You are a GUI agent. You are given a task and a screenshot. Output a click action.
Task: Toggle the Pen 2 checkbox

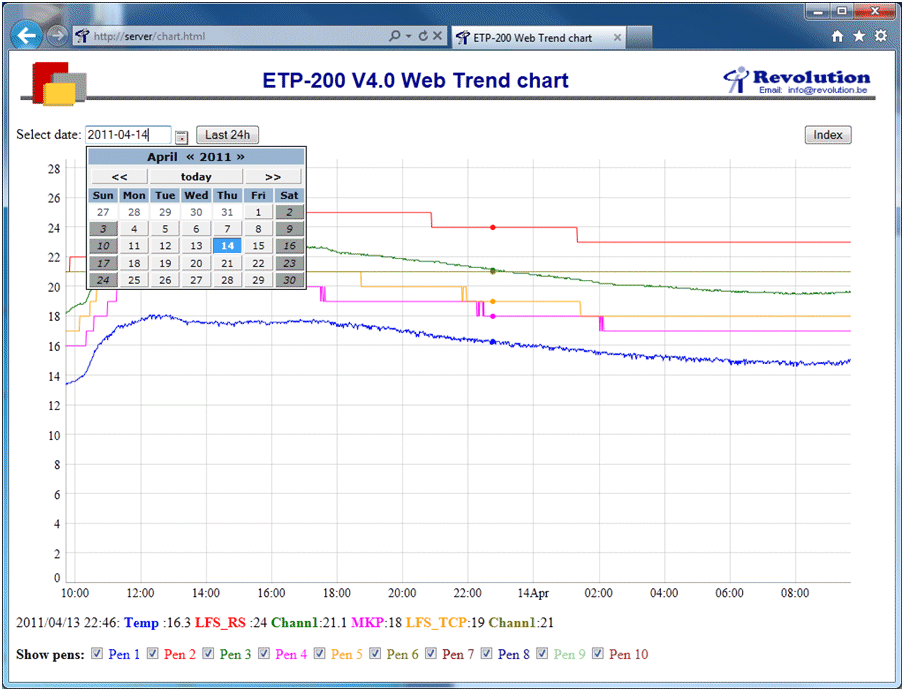(x=152, y=653)
